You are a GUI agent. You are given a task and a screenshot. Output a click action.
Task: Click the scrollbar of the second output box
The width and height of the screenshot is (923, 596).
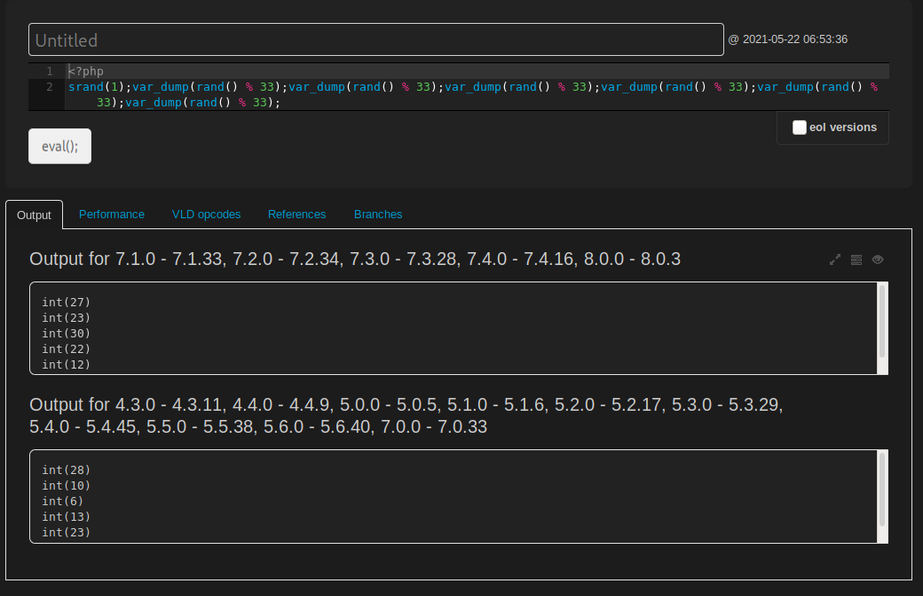point(881,489)
